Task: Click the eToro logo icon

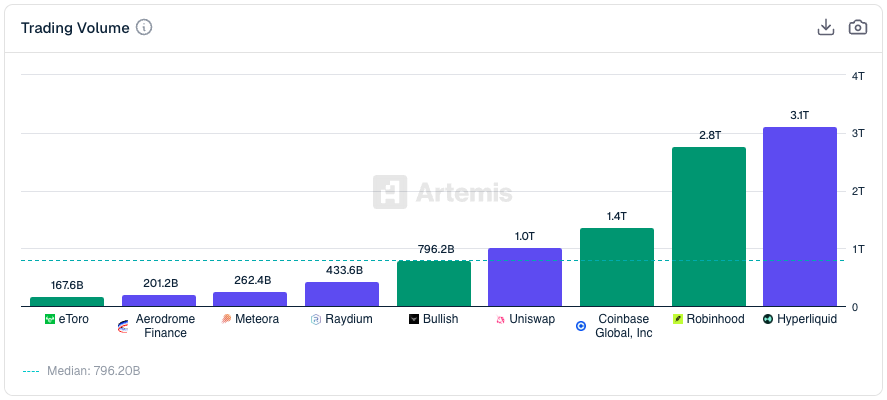Action: click(x=50, y=319)
